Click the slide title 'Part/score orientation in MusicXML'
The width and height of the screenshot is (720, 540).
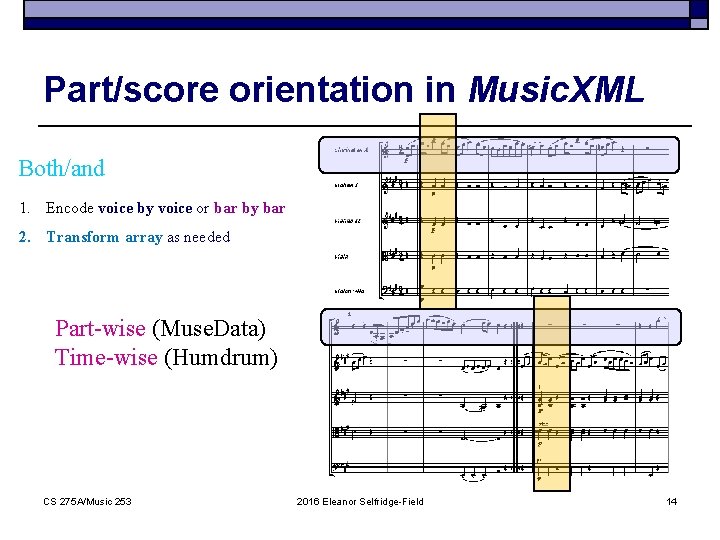point(344,90)
